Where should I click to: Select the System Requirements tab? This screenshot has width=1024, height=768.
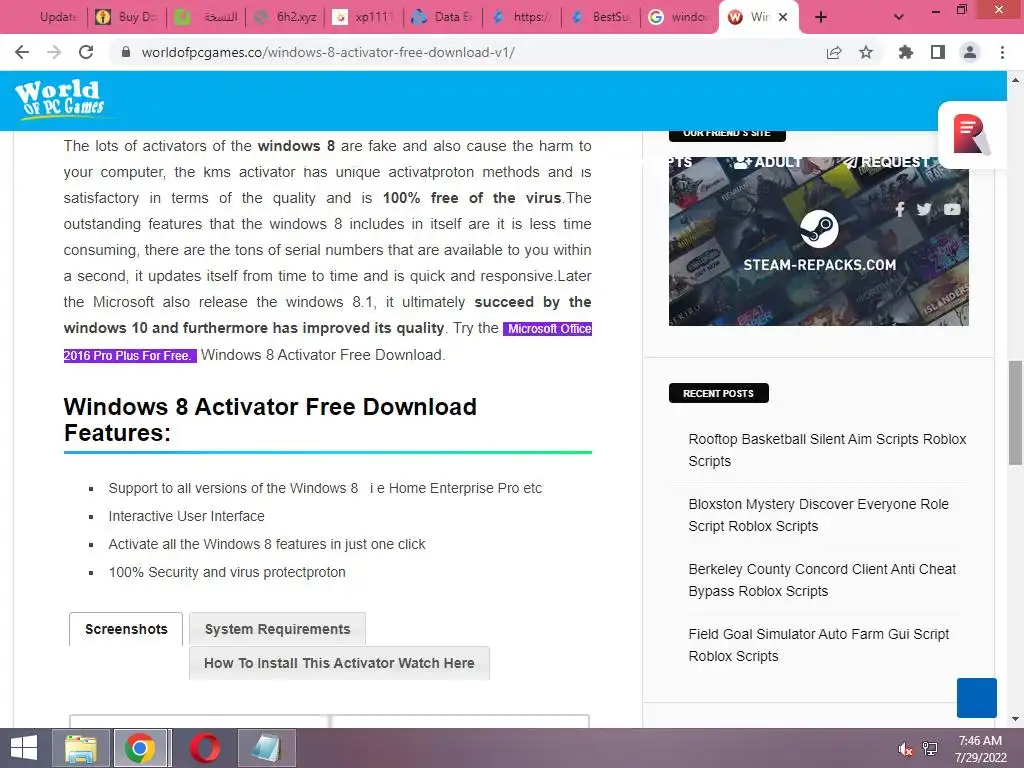point(278,629)
